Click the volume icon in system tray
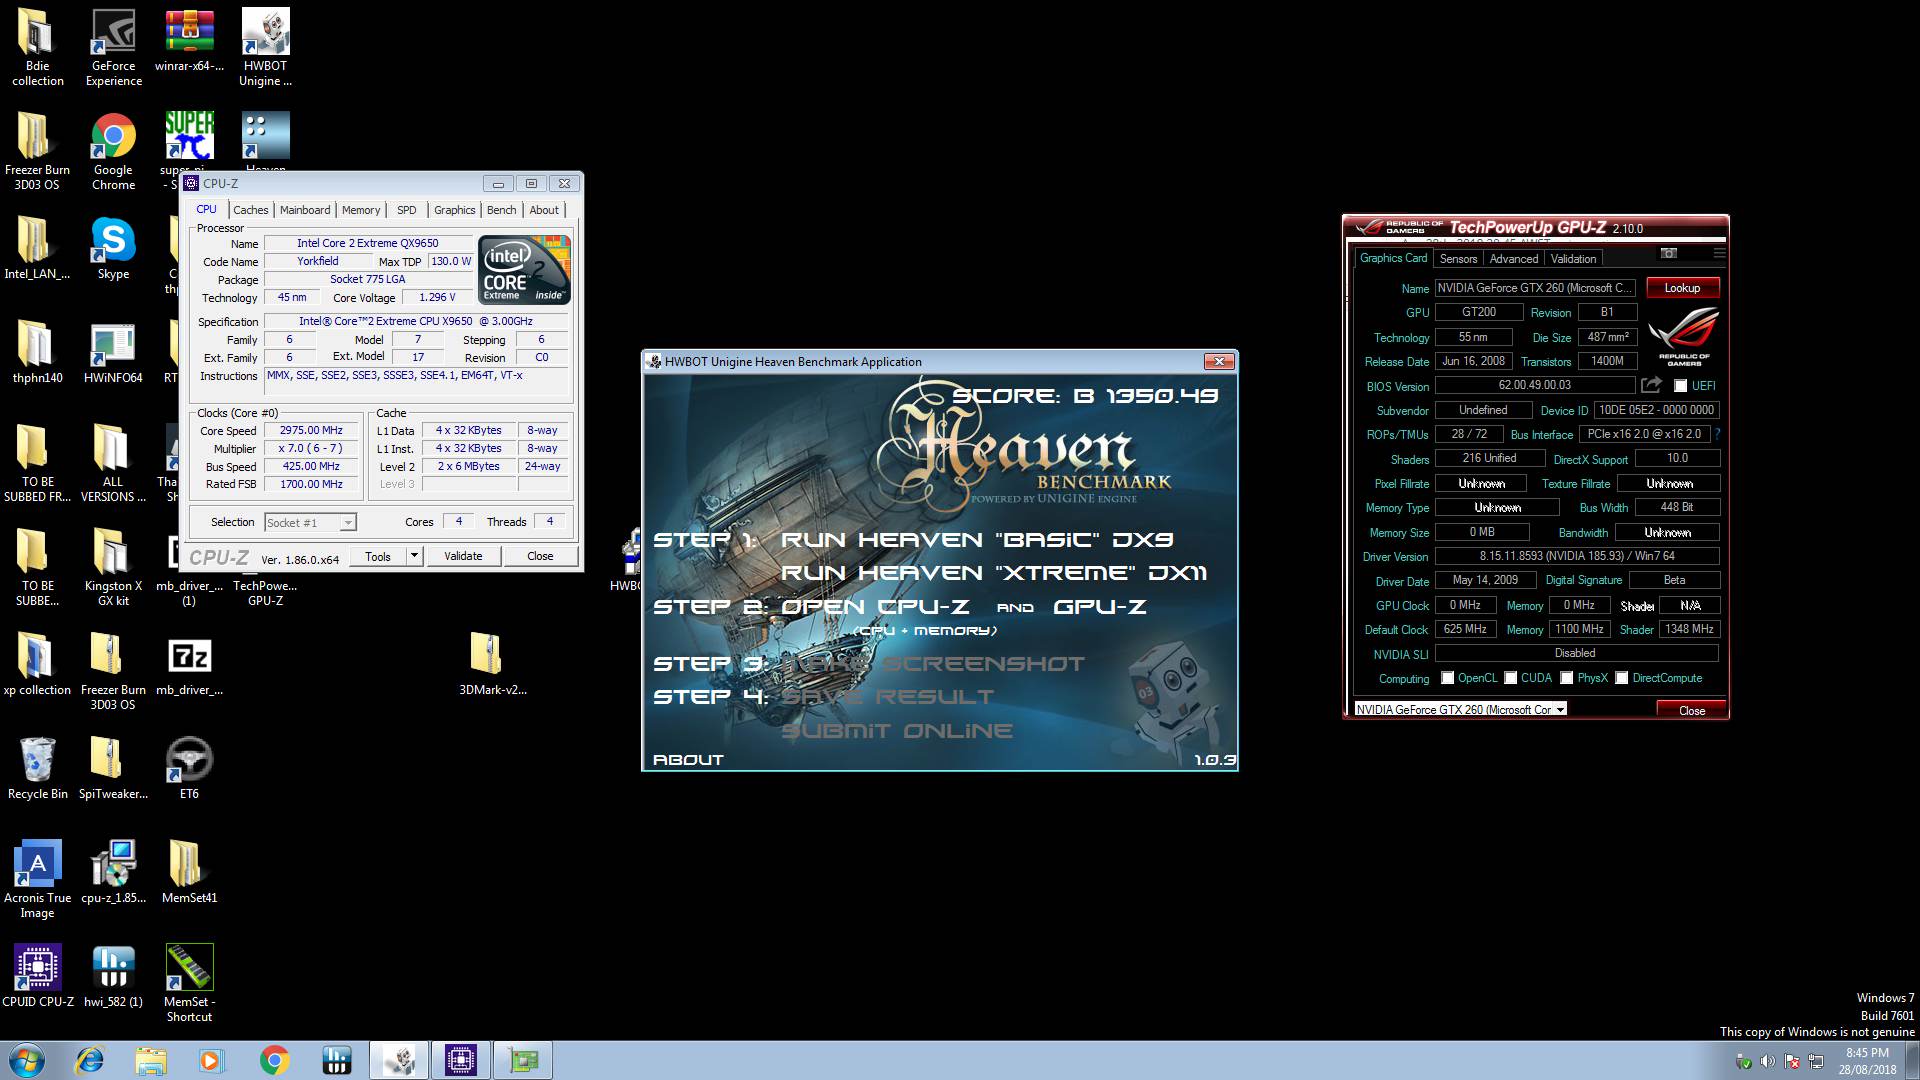The width and height of the screenshot is (1920, 1080). [1768, 1061]
